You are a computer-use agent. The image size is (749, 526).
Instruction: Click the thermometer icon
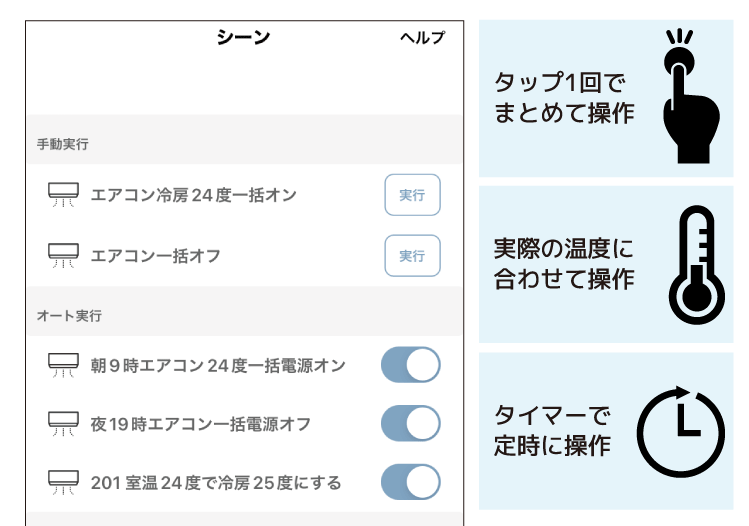pyautogui.click(x=696, y=265)
